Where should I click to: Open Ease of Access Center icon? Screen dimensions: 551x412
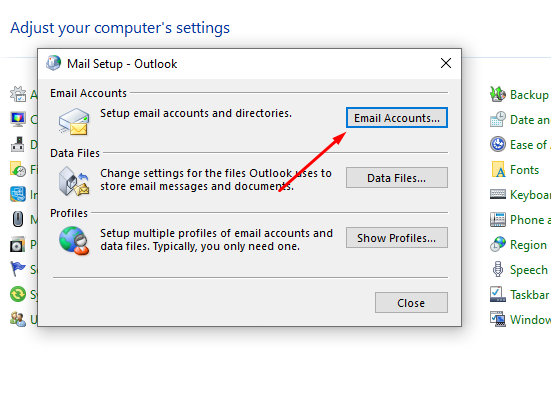pos(498,144)
